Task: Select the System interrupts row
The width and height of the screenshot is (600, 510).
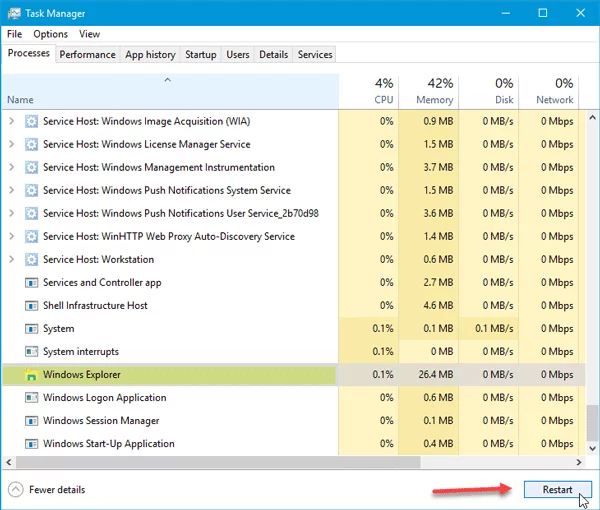Action: click(x=293, y=351)
